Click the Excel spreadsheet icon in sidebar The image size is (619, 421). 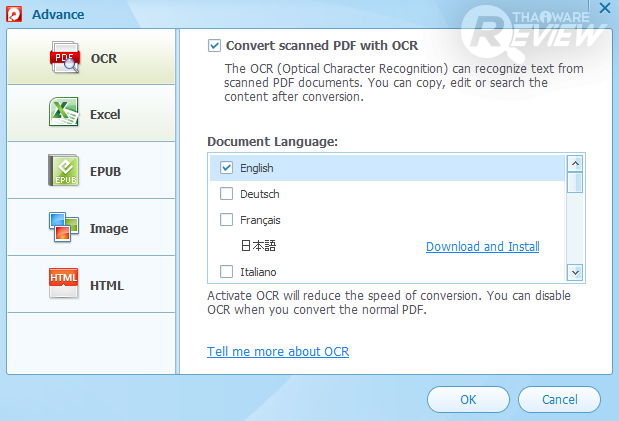point(64,112)
